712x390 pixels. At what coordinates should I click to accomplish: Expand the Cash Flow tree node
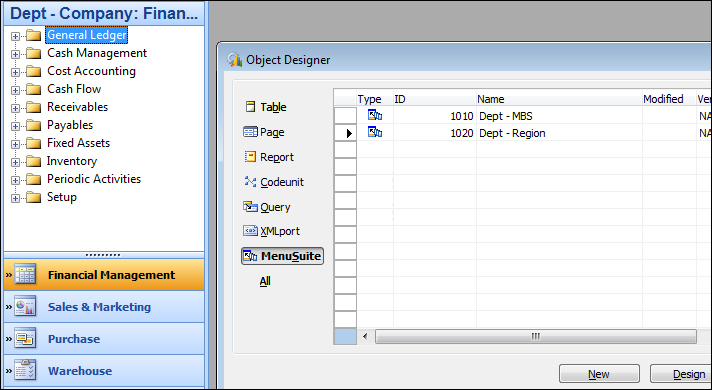[x=15, y=90]
